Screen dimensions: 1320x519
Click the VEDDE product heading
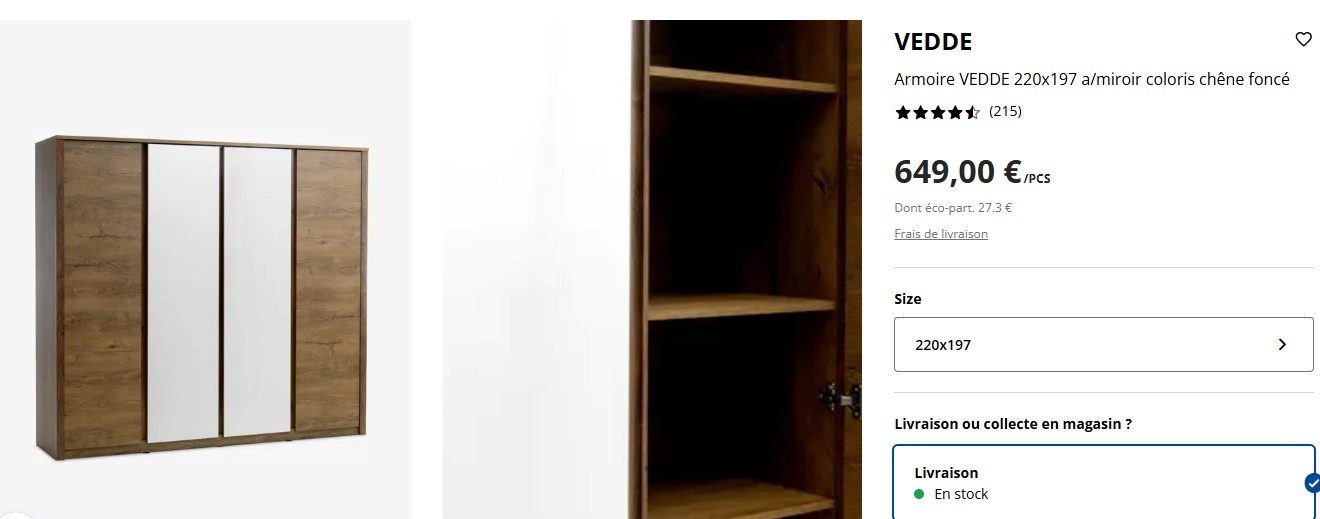click(933, 42)
